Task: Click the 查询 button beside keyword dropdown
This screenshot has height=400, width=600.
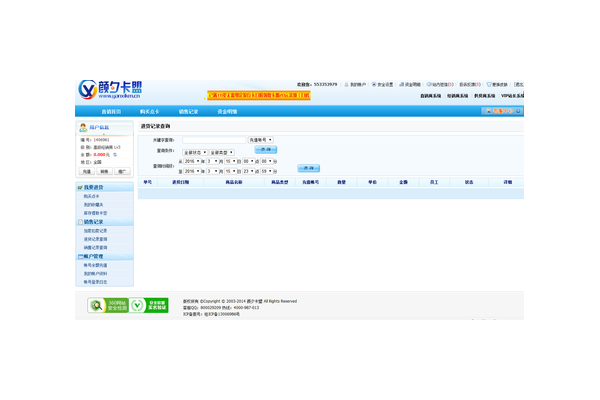Action: point(266,150)
